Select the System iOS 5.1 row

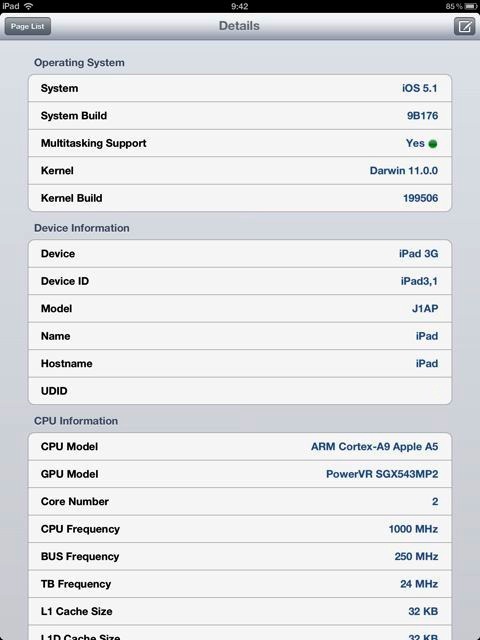(x=240, y=88)
